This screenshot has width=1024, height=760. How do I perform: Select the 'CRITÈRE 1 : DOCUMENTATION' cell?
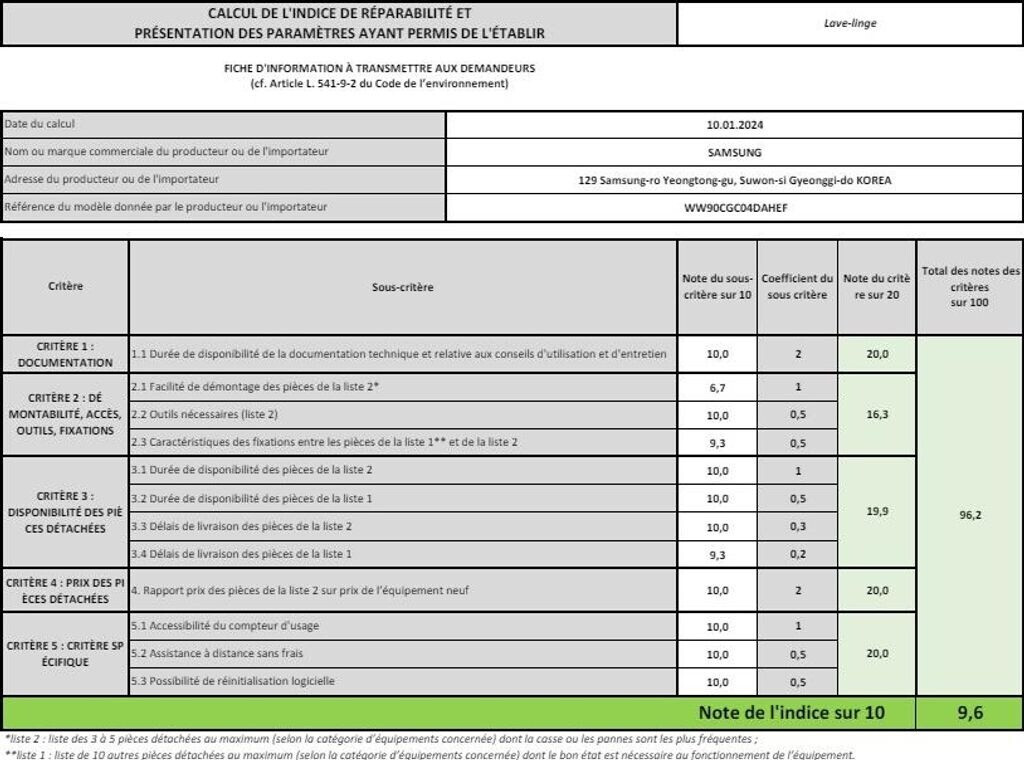[x=65, y=354]
